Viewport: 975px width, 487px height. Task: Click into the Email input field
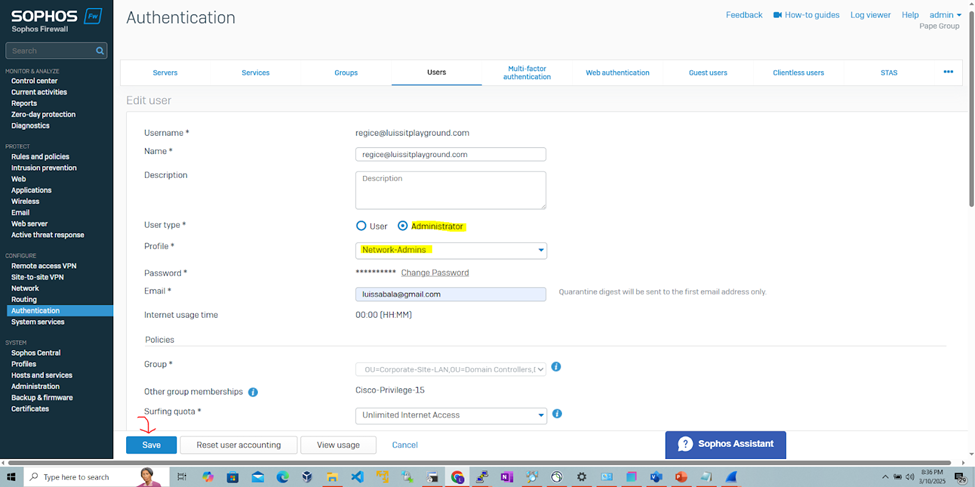point(451,294)
